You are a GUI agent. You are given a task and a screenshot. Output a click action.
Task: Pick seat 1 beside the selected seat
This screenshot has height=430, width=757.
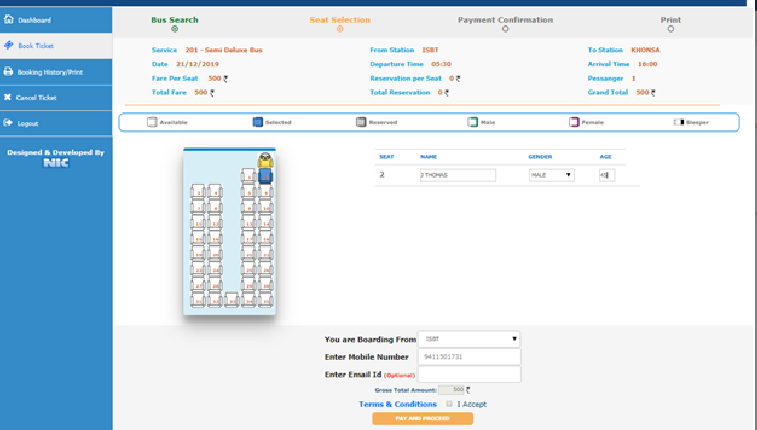click(249, 175)
